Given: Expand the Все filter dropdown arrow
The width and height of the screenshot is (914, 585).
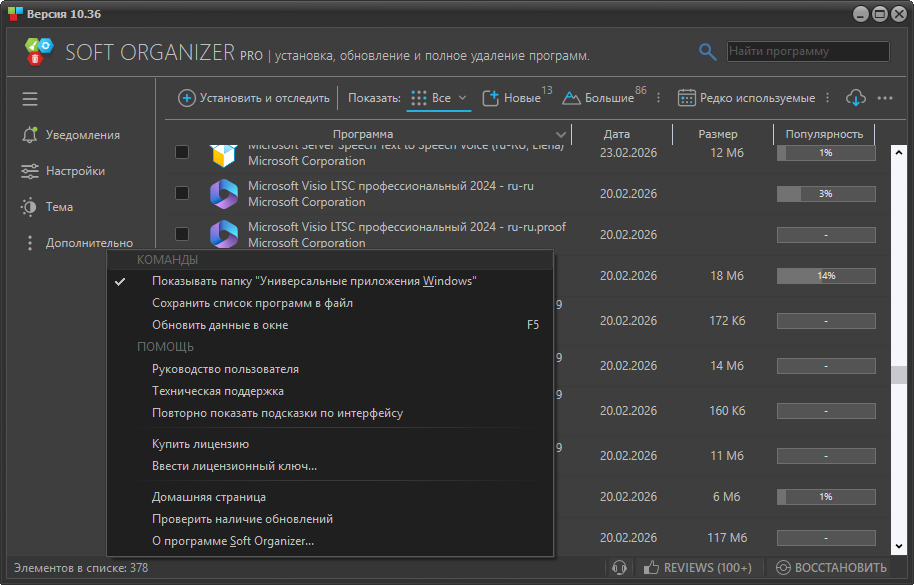Looking at the screenshot, I should coord(462,98).
